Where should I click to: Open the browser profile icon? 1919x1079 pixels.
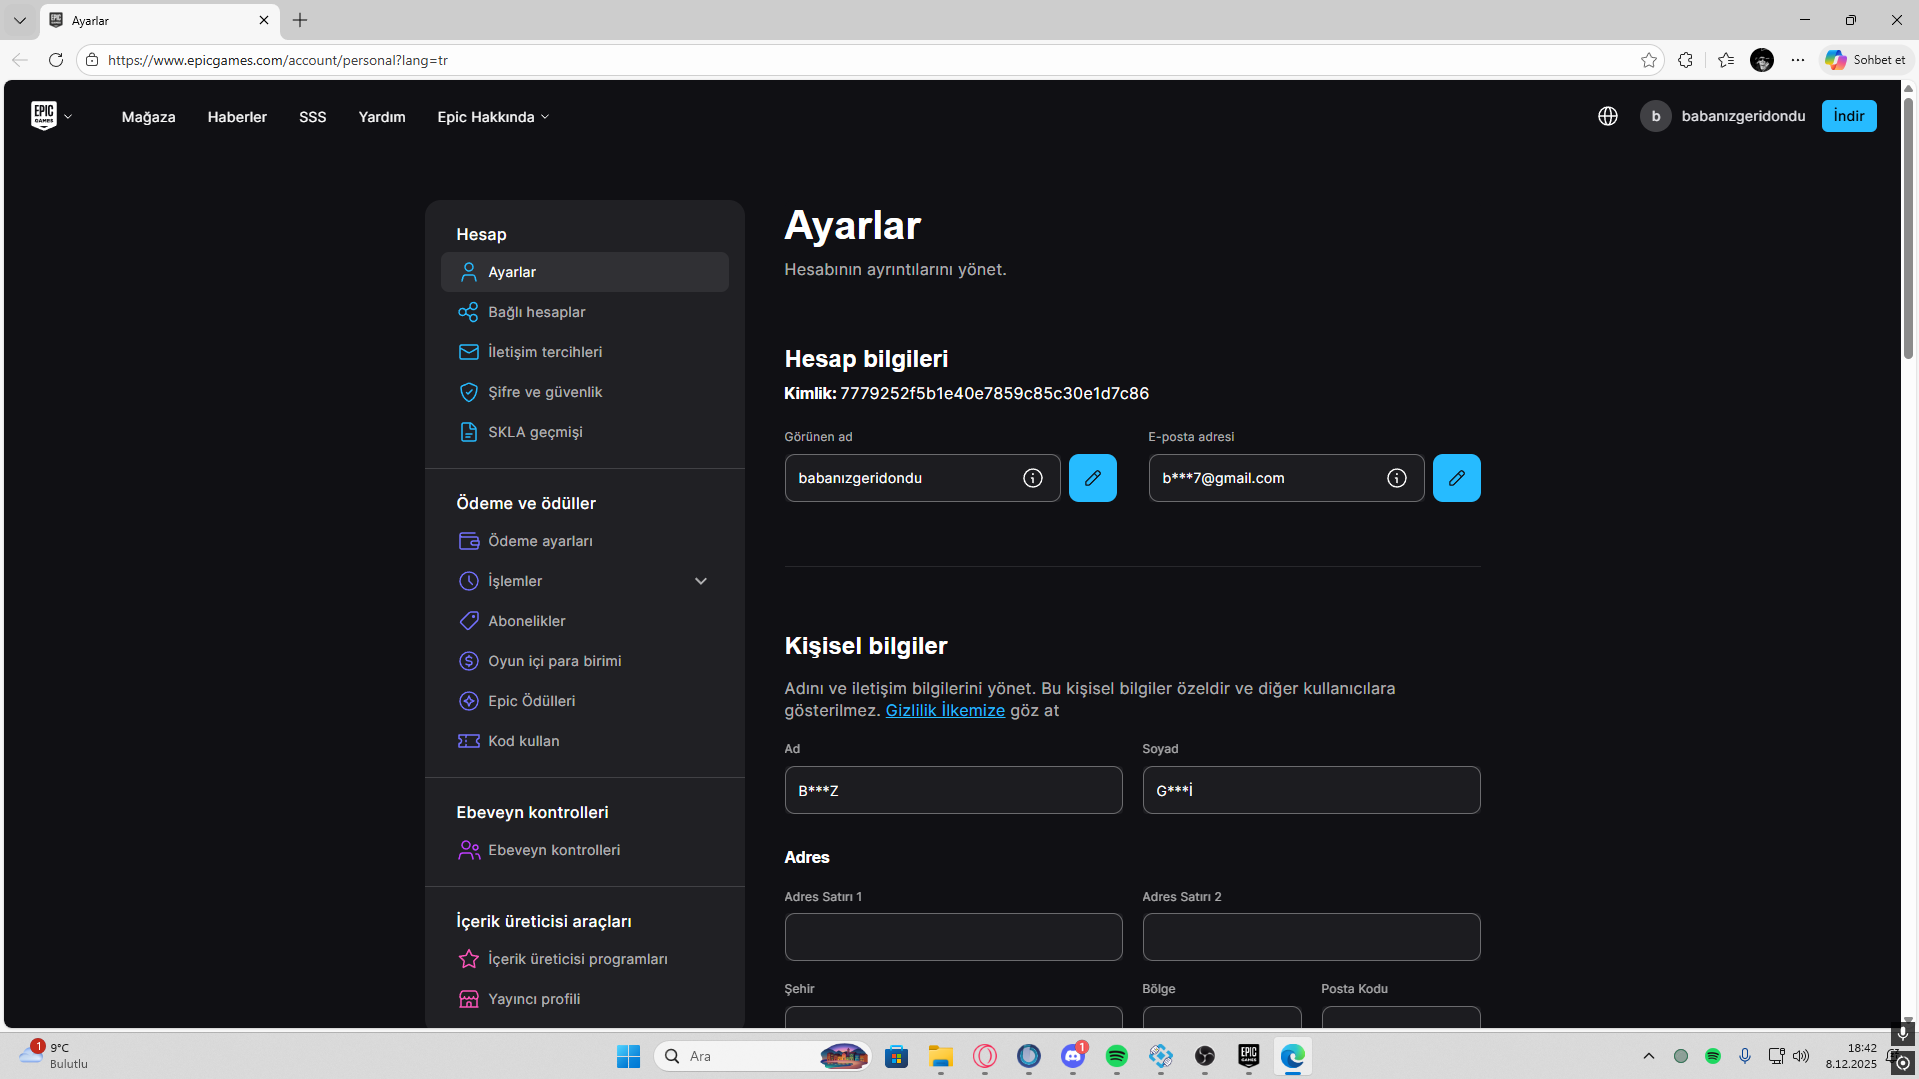(1762, 60)
